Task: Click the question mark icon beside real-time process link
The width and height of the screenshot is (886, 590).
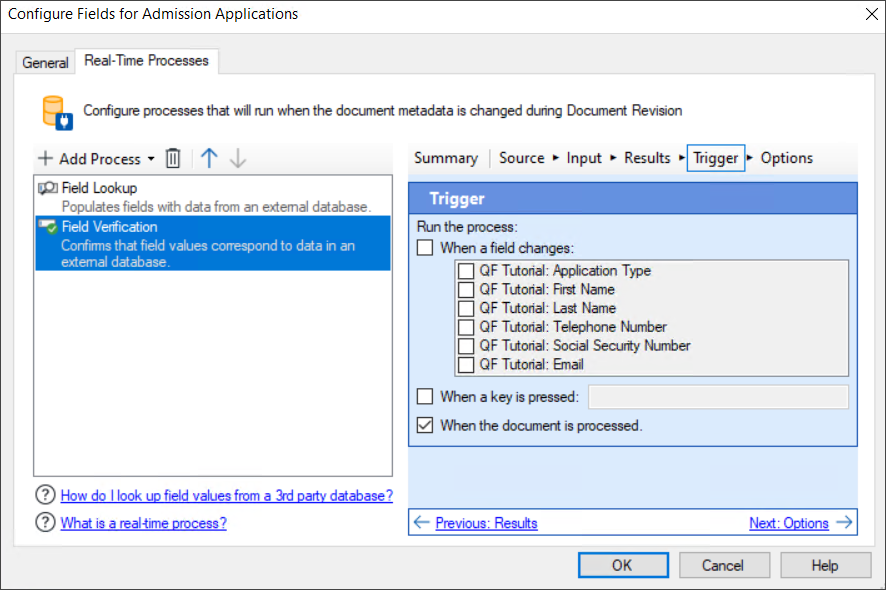Action: coord(45,523)
